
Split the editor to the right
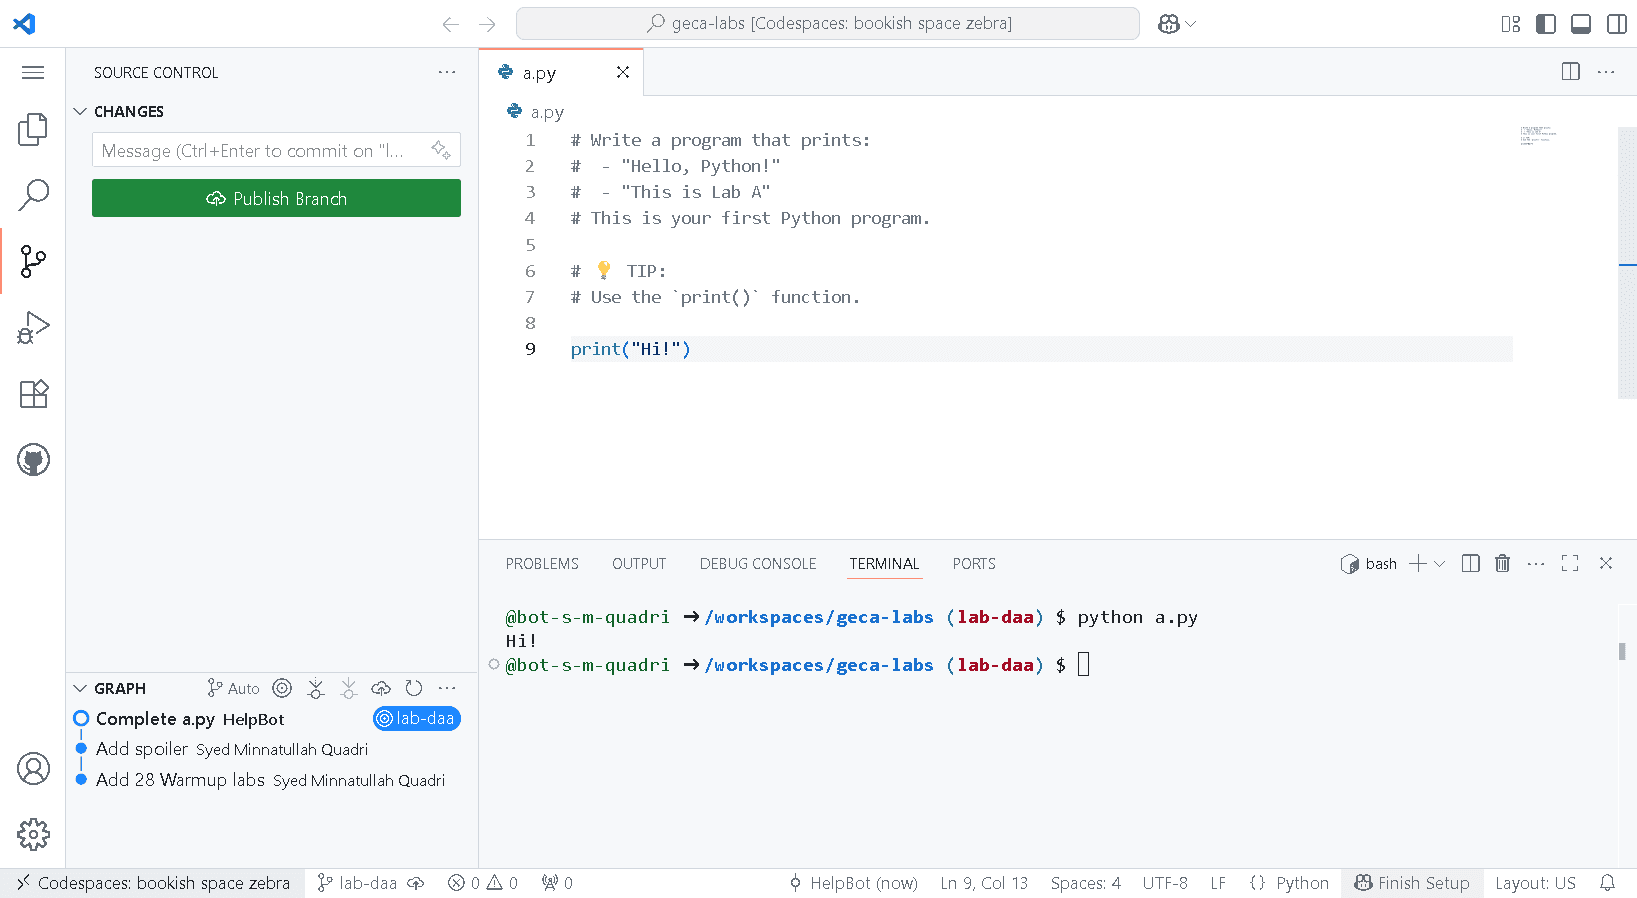(1571, 72)
